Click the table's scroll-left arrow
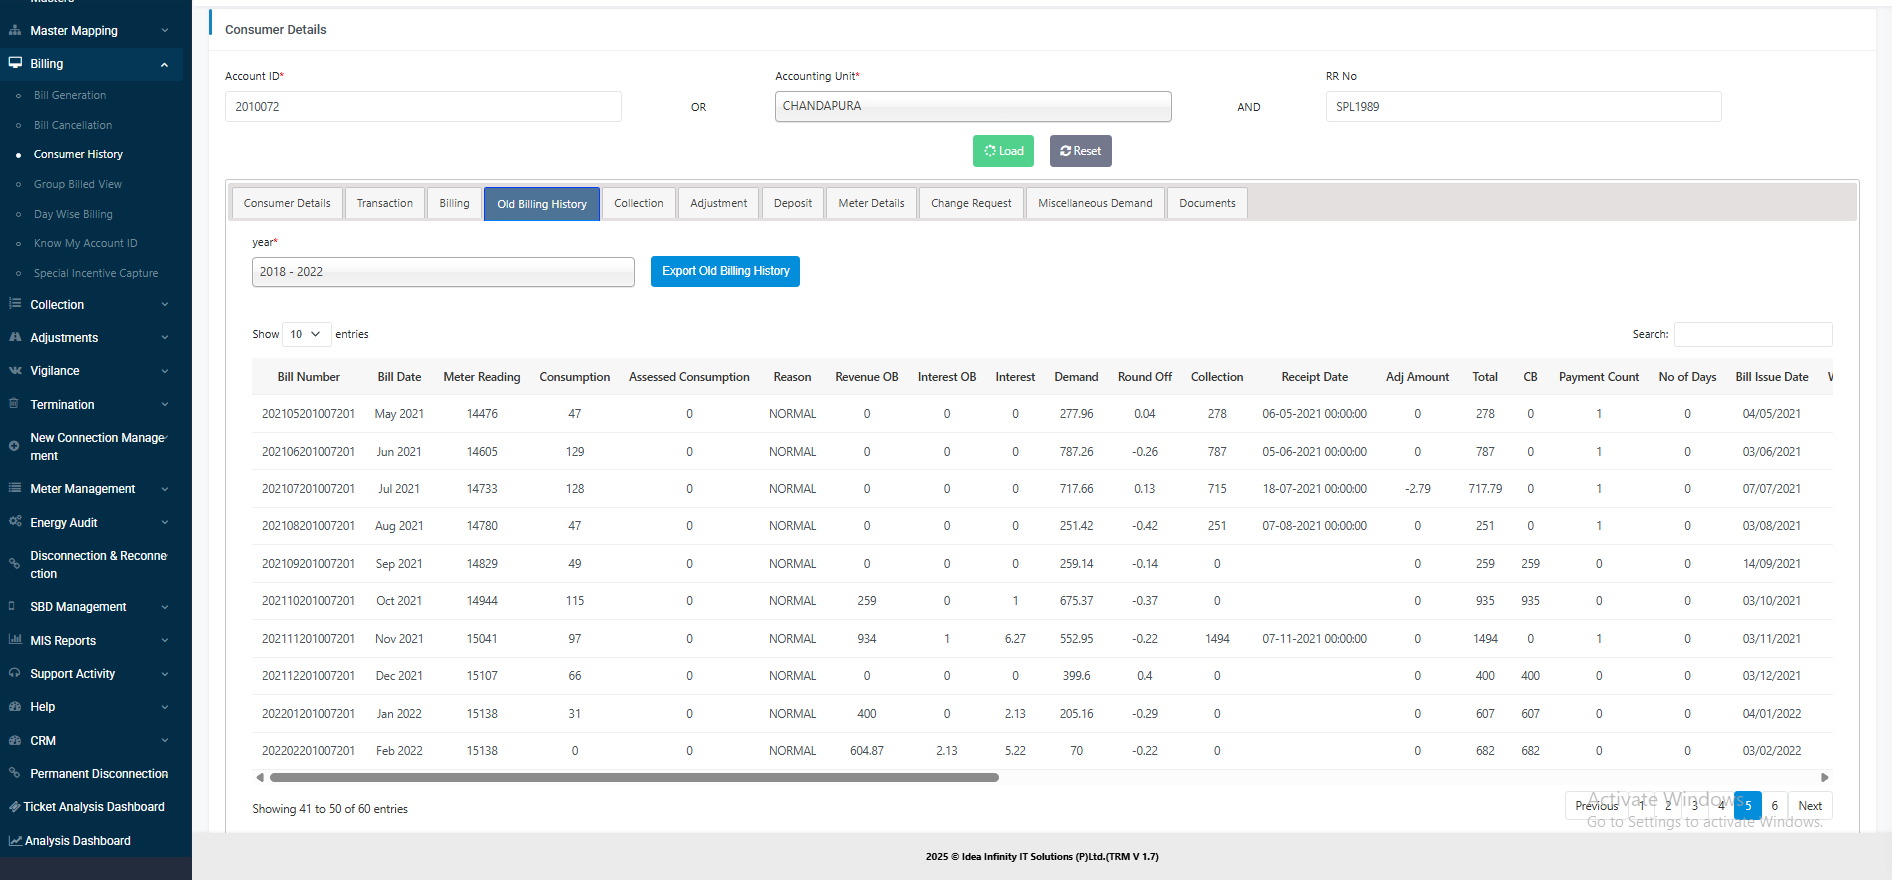Screen dimensions: 1892x880 260,777
